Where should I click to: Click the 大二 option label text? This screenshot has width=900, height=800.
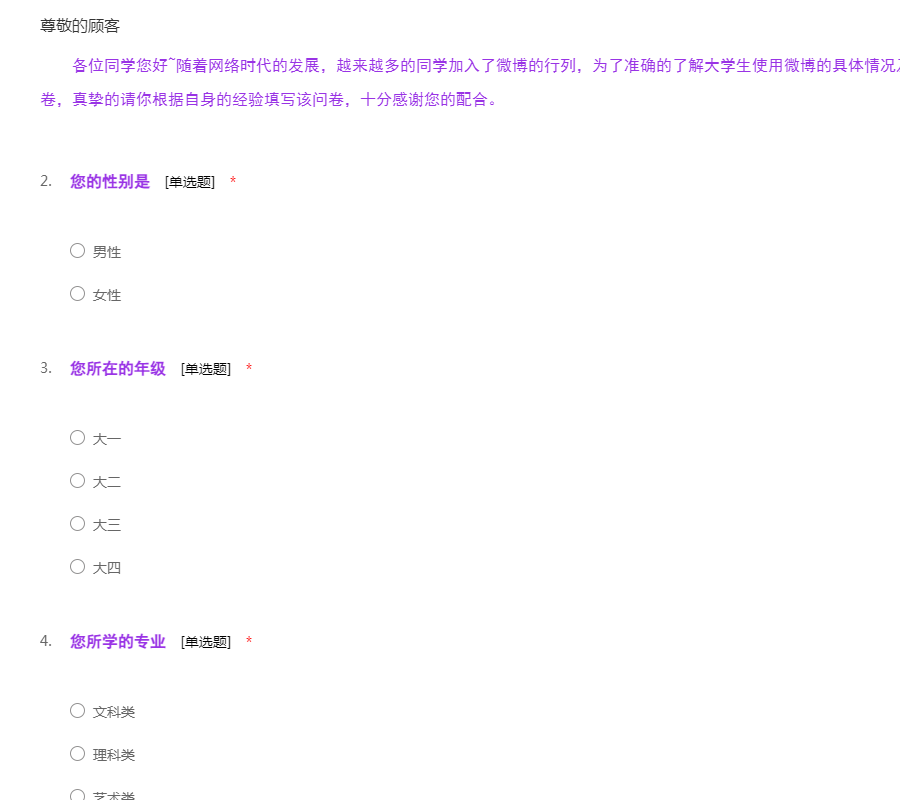tap(107, 482)
